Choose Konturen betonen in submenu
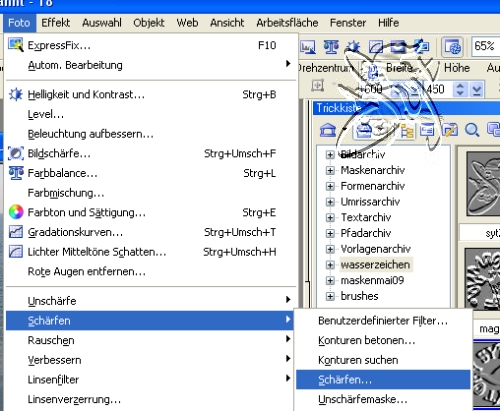The width and height of the screenshot is (500, 411). (383, 340)
